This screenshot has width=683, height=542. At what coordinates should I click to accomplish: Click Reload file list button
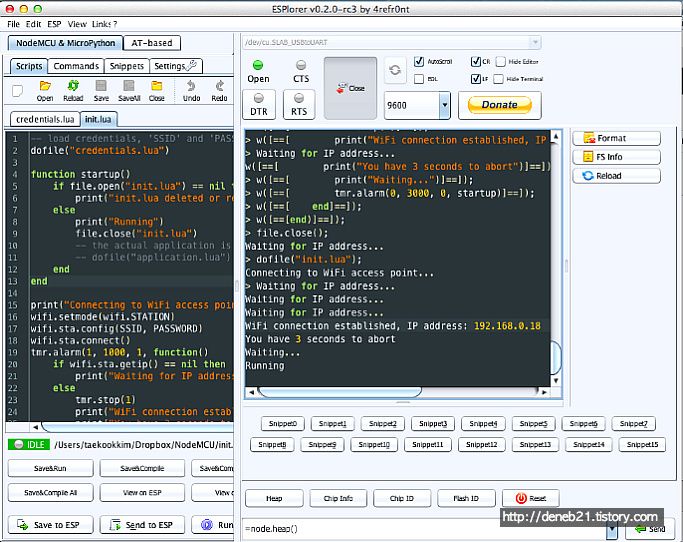click(616, 176)
